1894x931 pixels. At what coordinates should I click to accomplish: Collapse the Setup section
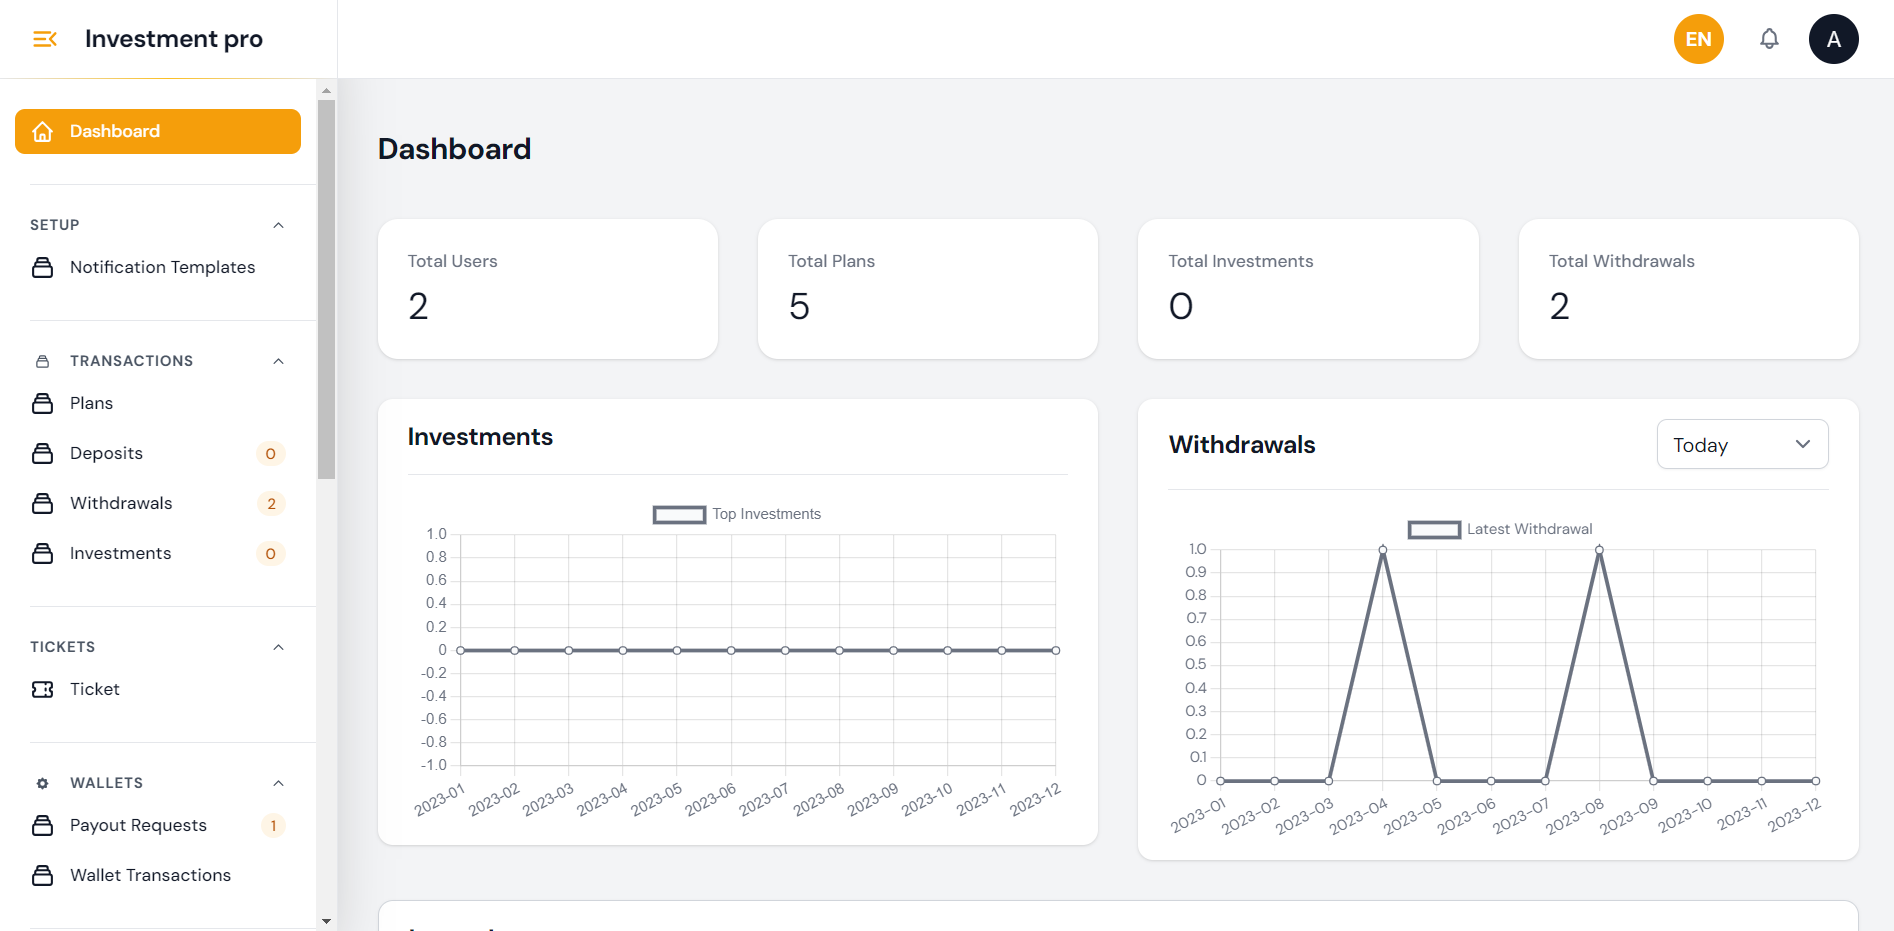[279, 225]
